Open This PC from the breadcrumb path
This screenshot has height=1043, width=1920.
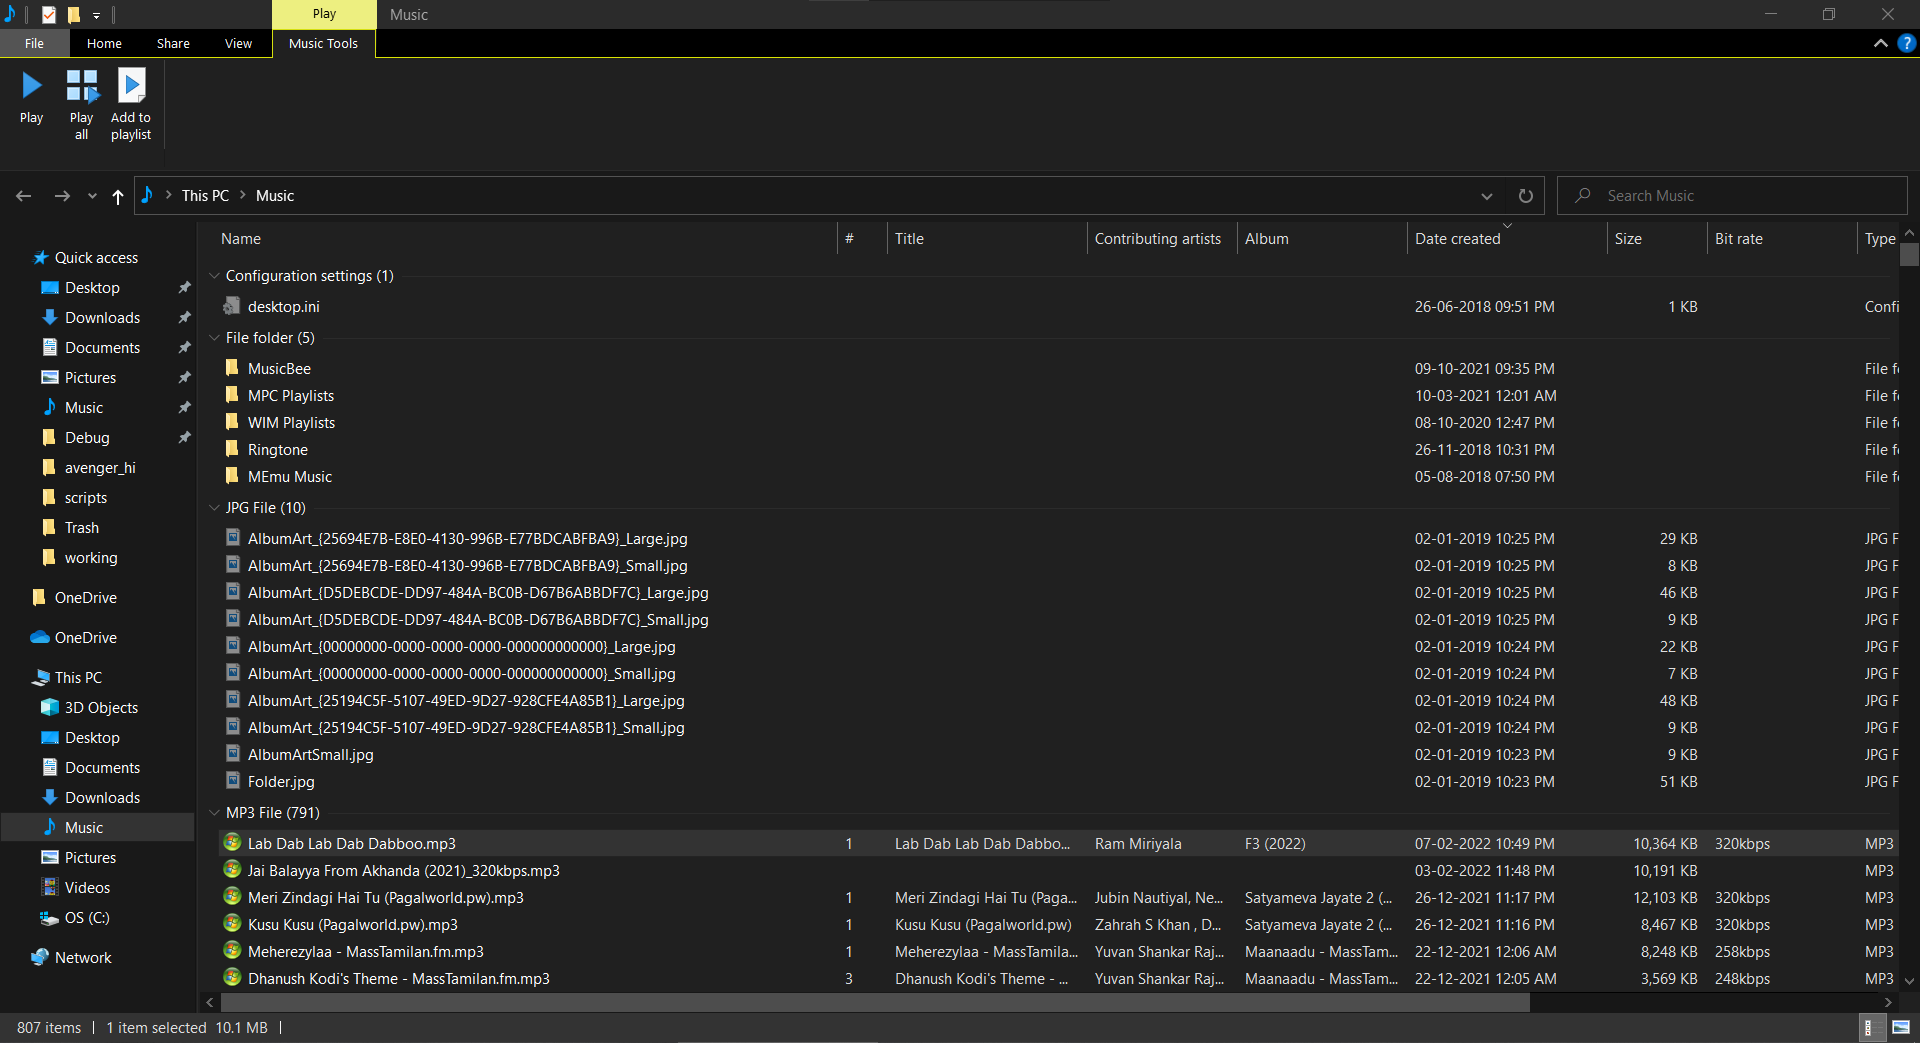(204, 195)
